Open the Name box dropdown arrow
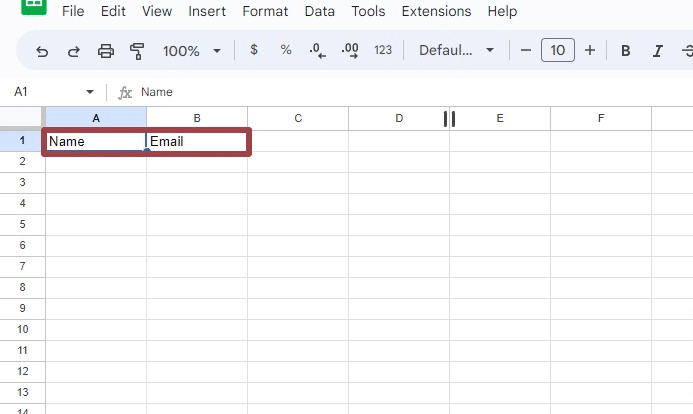This screenshot has width=693, height=414. [90, 92]
